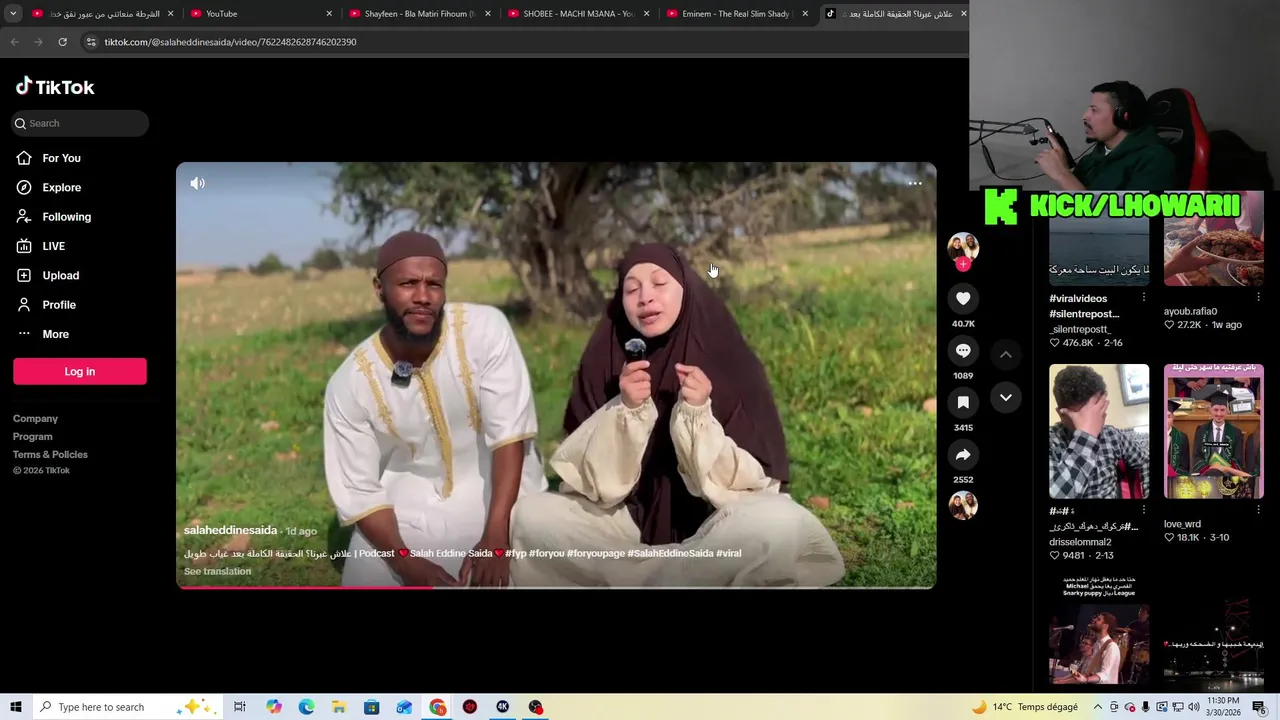Click the _silentrepostt_ username
The image size is (1280, 720).
coord(1080,329)
